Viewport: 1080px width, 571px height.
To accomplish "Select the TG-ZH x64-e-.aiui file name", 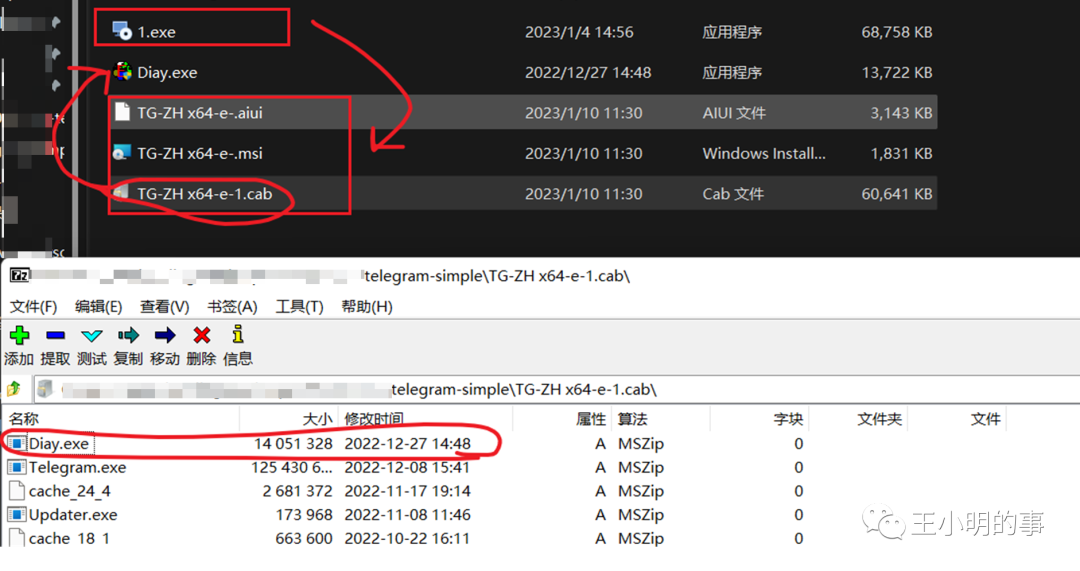I will point(200,113).
